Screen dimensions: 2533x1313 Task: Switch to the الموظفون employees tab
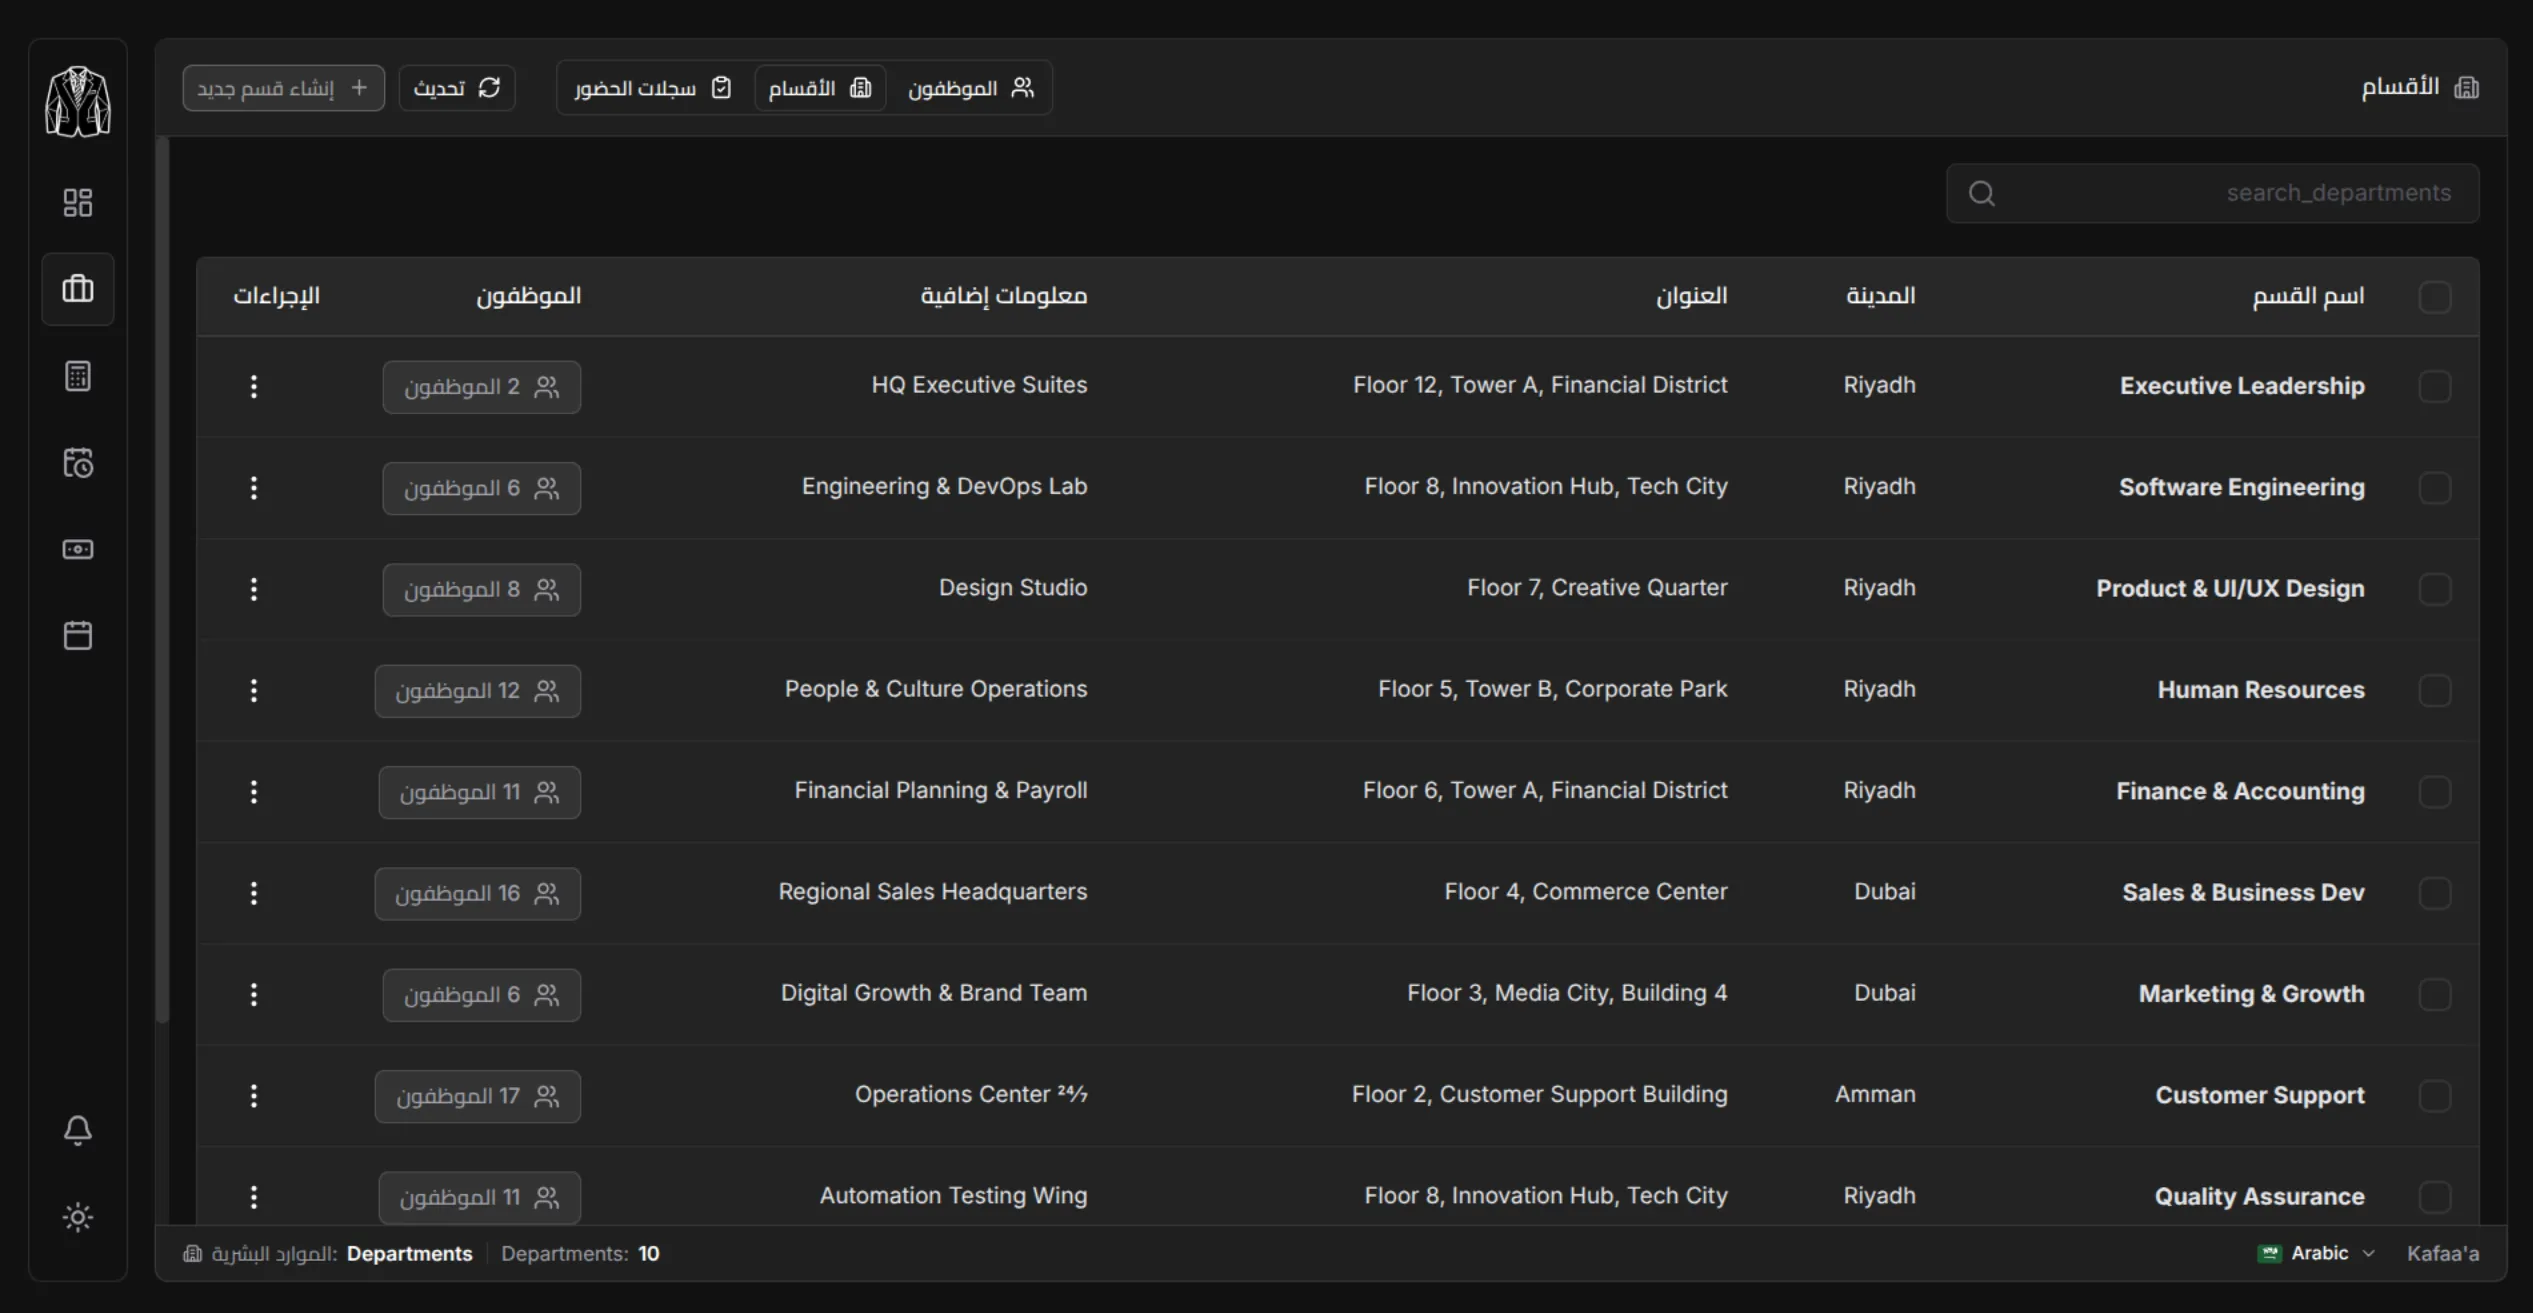tap(970, 88)
